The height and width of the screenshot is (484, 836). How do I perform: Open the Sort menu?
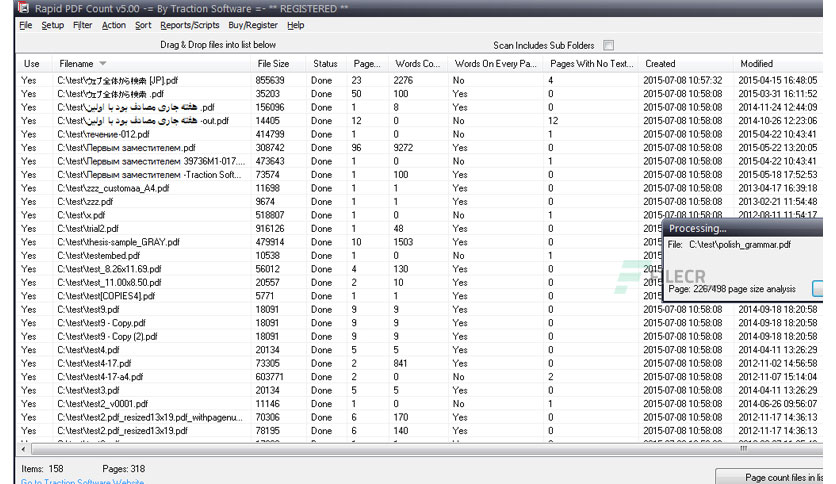point(143,25)
